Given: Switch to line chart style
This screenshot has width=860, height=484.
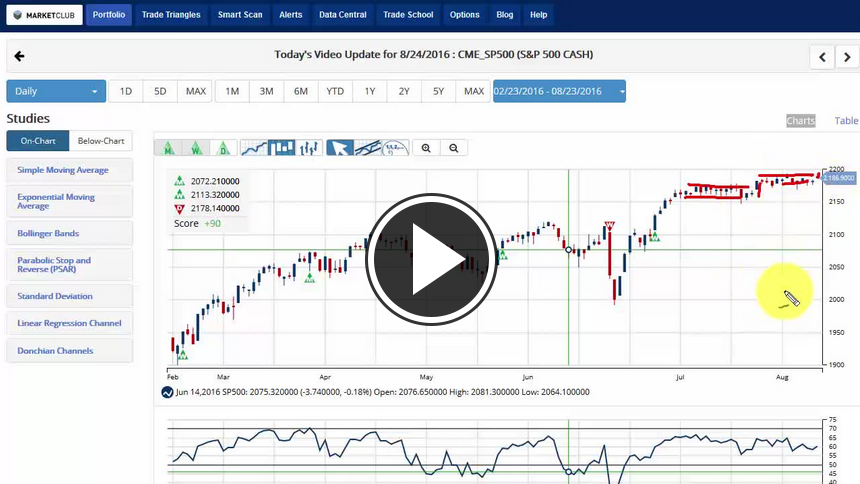Looking at the screenshot, I should (255, 148).
